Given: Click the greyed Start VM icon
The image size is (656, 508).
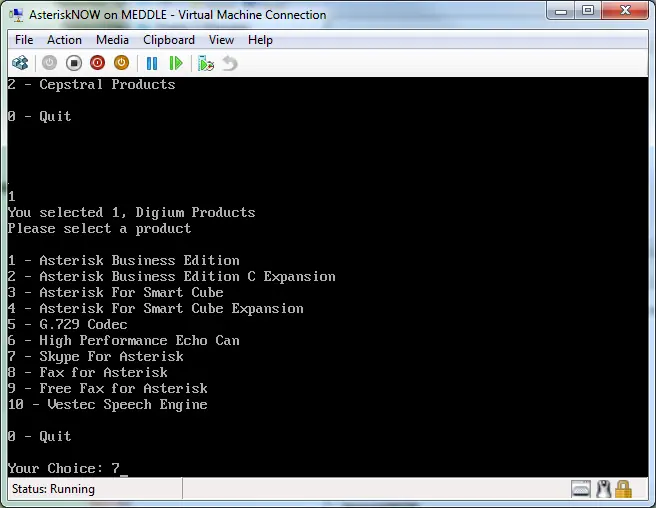Looking at the screenshot, I should tap(49, 63).
